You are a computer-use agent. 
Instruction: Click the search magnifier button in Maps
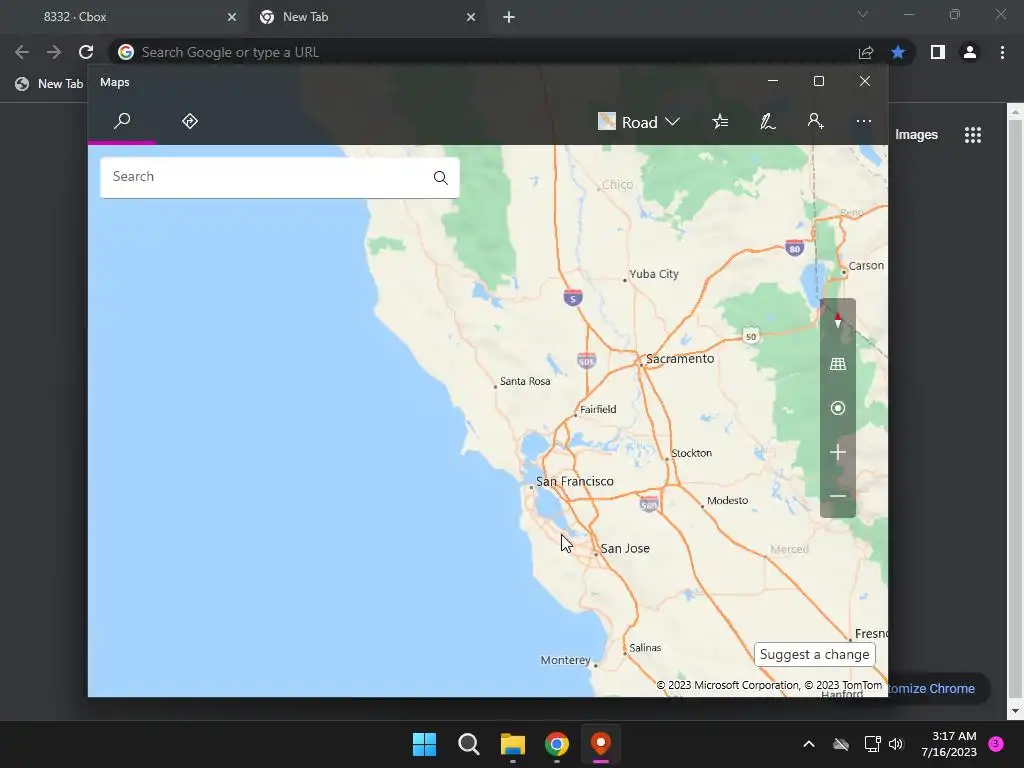click(441, 178)
